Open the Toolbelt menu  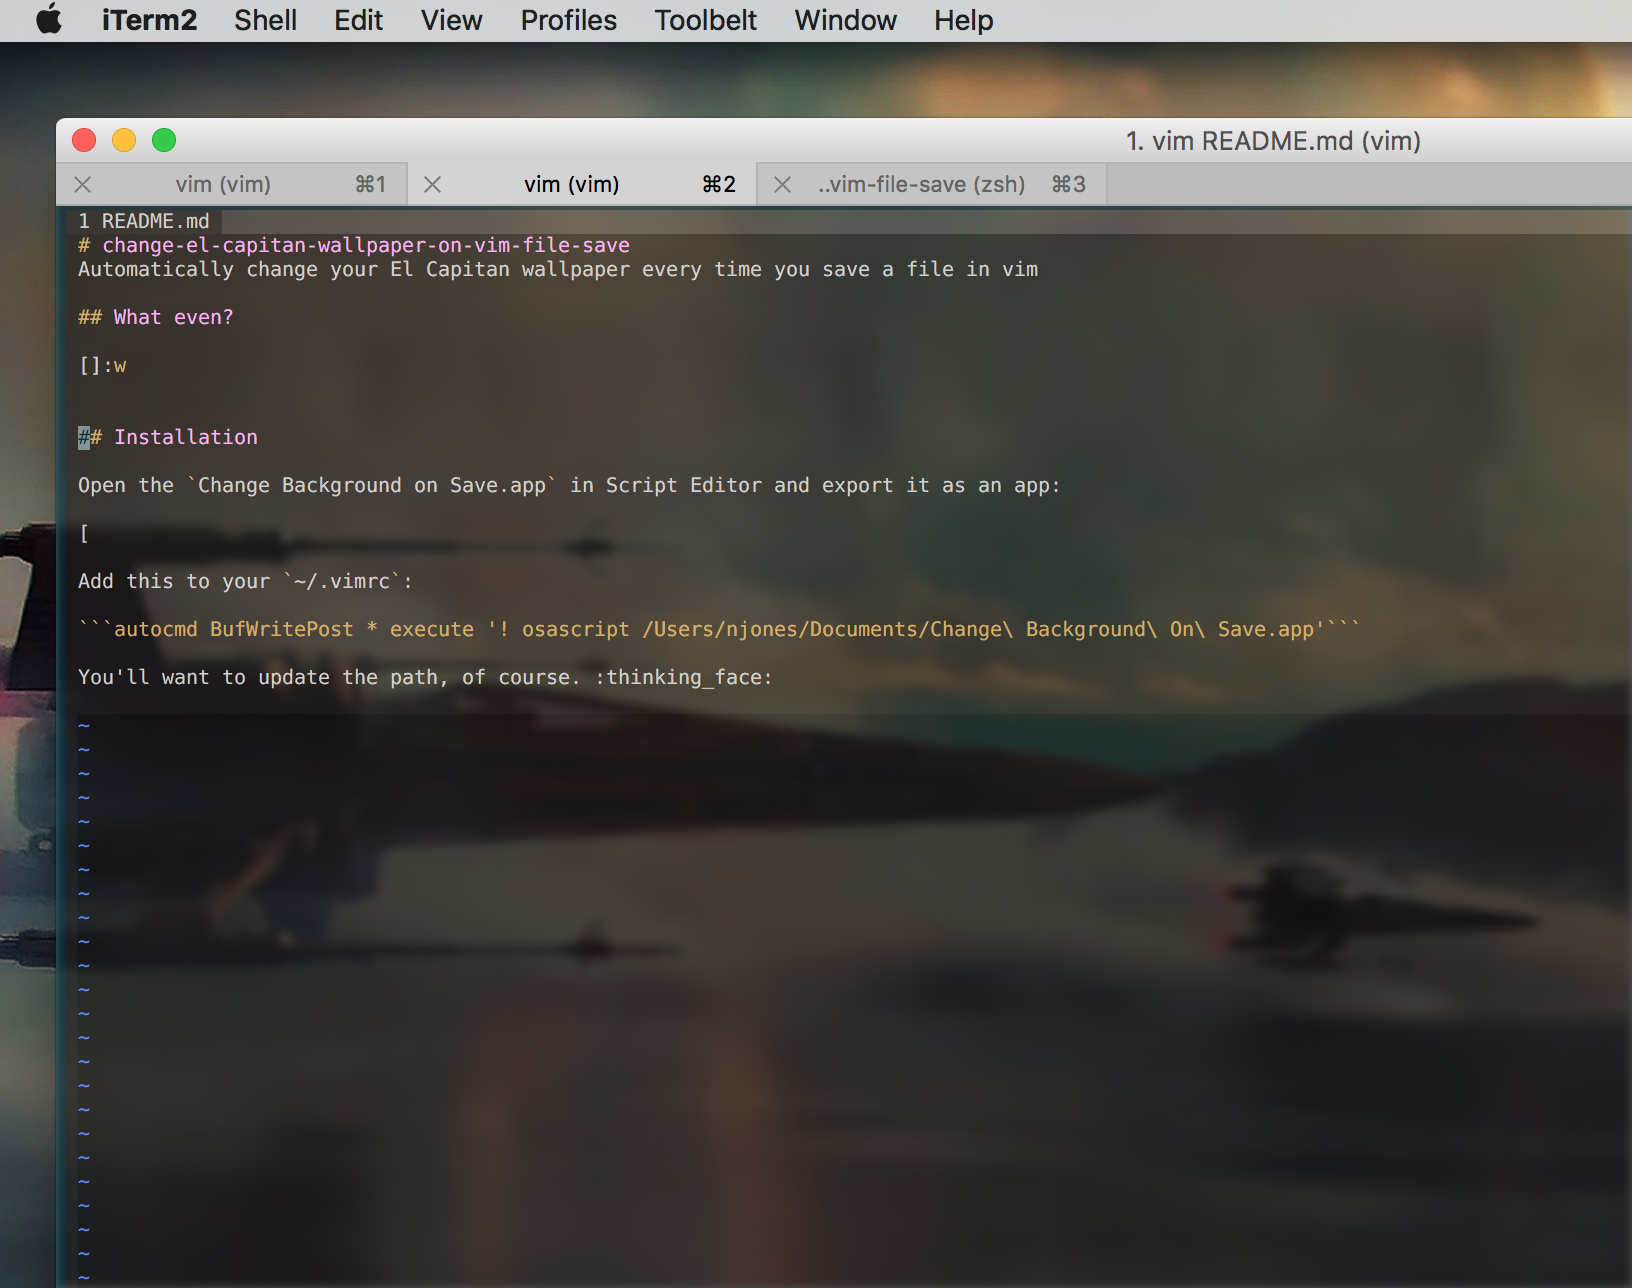click(705, 20)
